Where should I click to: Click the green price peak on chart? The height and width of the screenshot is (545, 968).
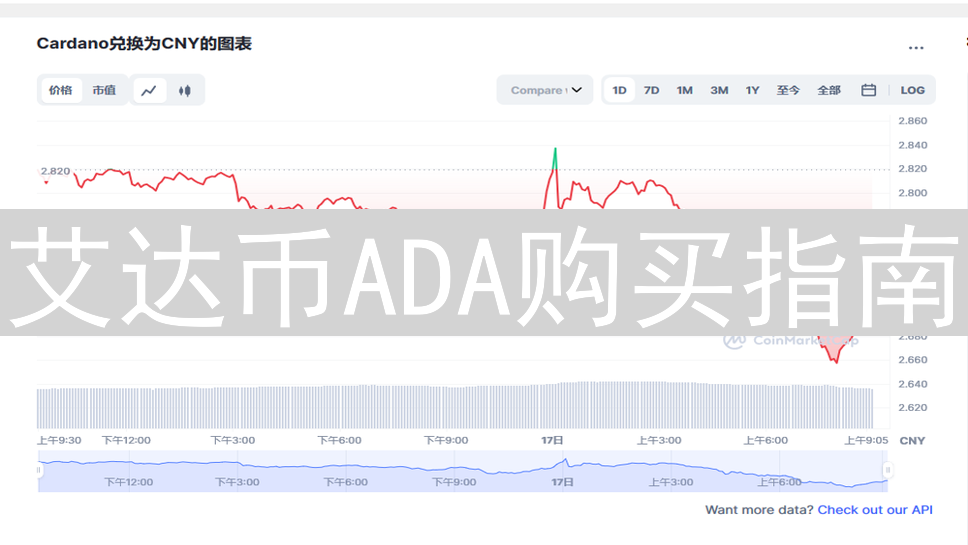(x=555, y=158)
